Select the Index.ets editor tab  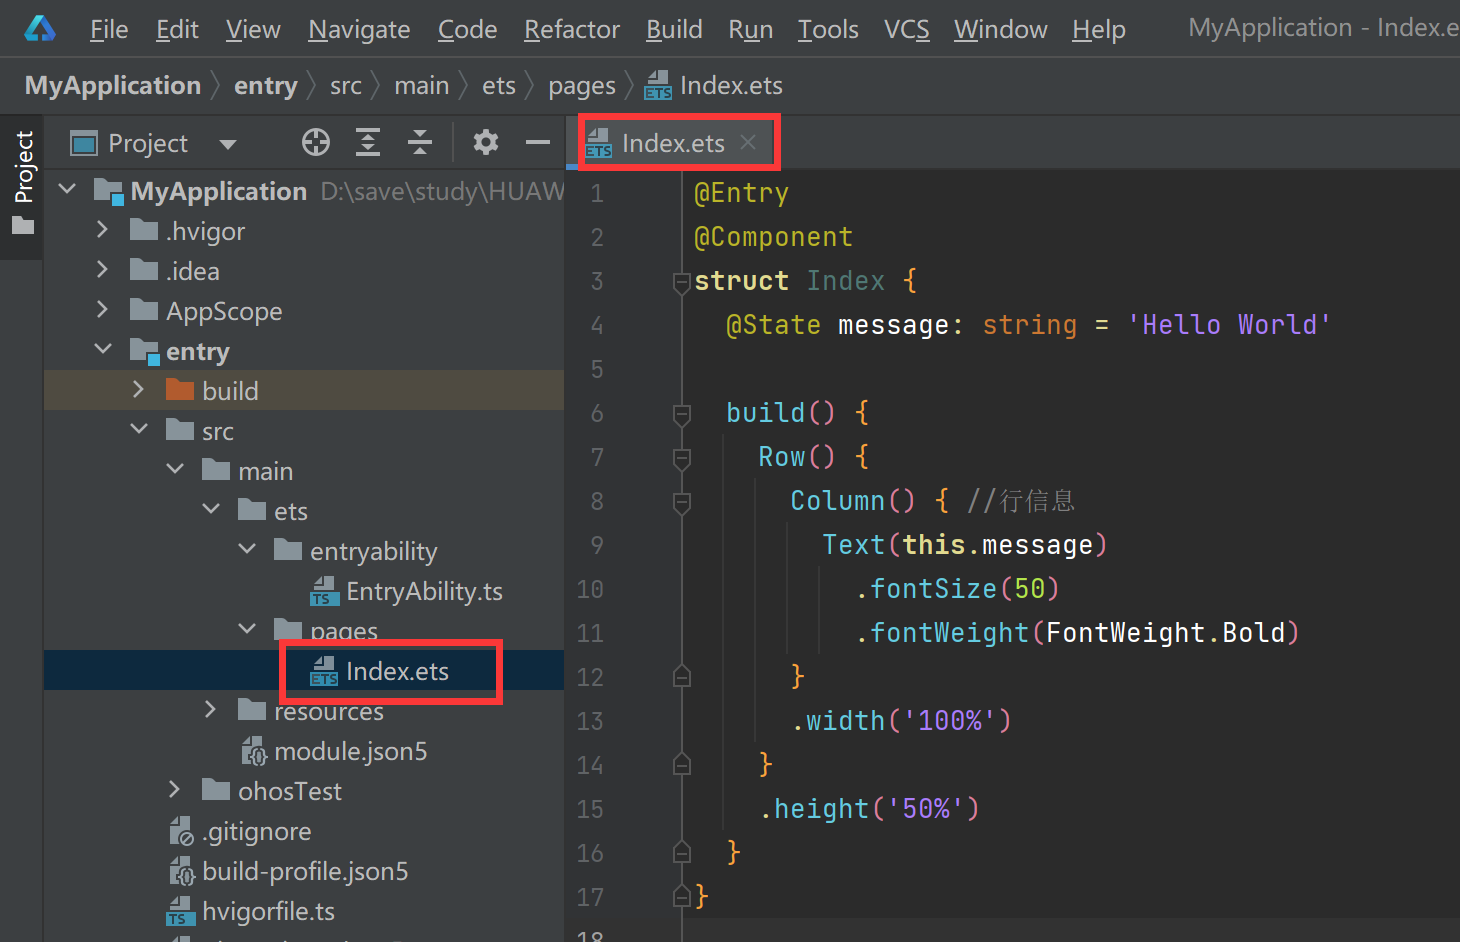coord(673,143)
